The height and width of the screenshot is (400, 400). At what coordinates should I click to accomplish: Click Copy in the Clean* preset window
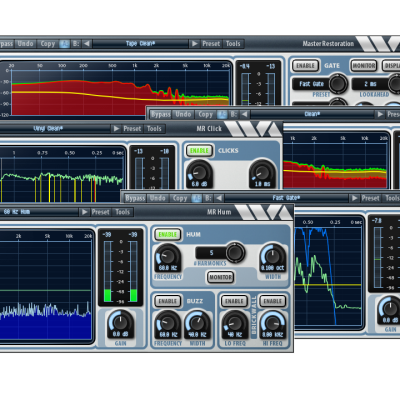pos(205,114)
